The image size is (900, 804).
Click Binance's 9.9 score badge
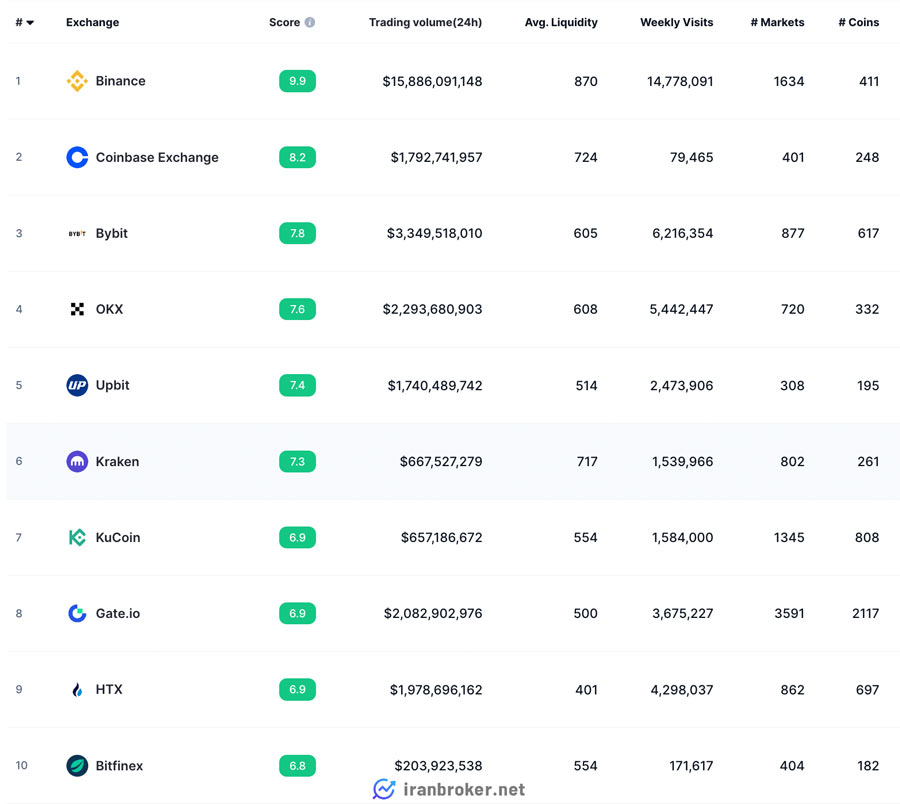point(297,81)
